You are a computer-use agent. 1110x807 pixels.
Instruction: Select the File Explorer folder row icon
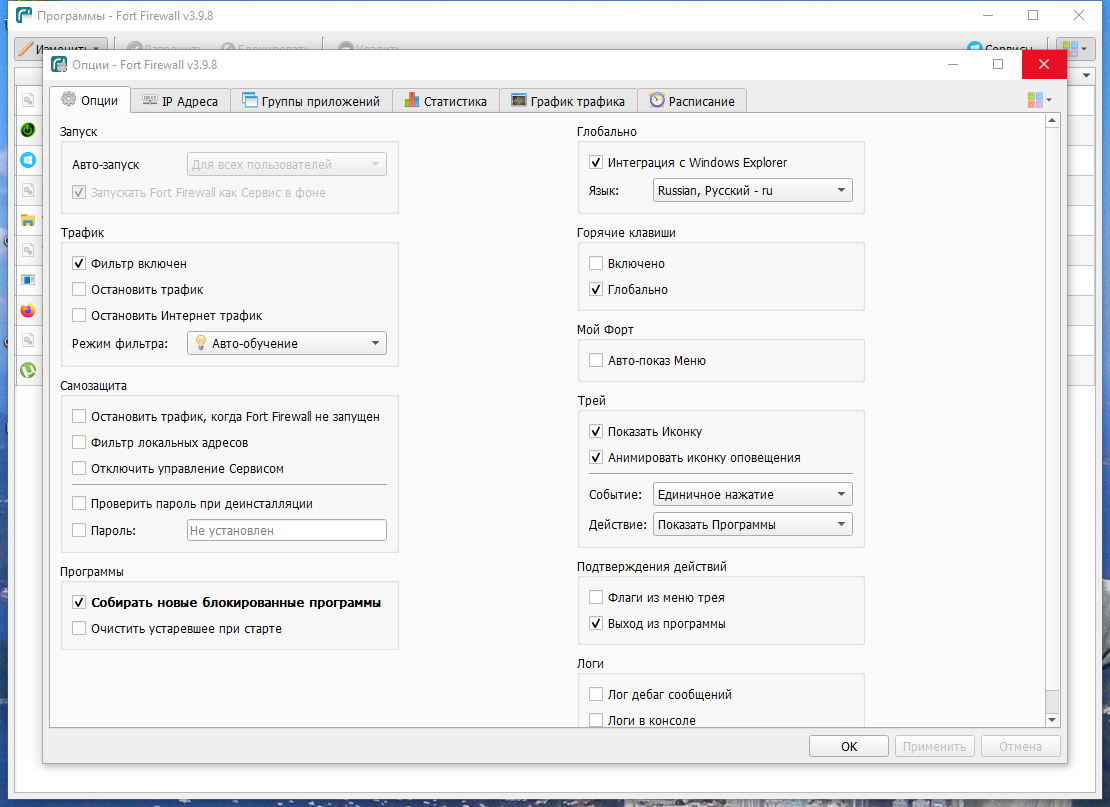point(28,220)
